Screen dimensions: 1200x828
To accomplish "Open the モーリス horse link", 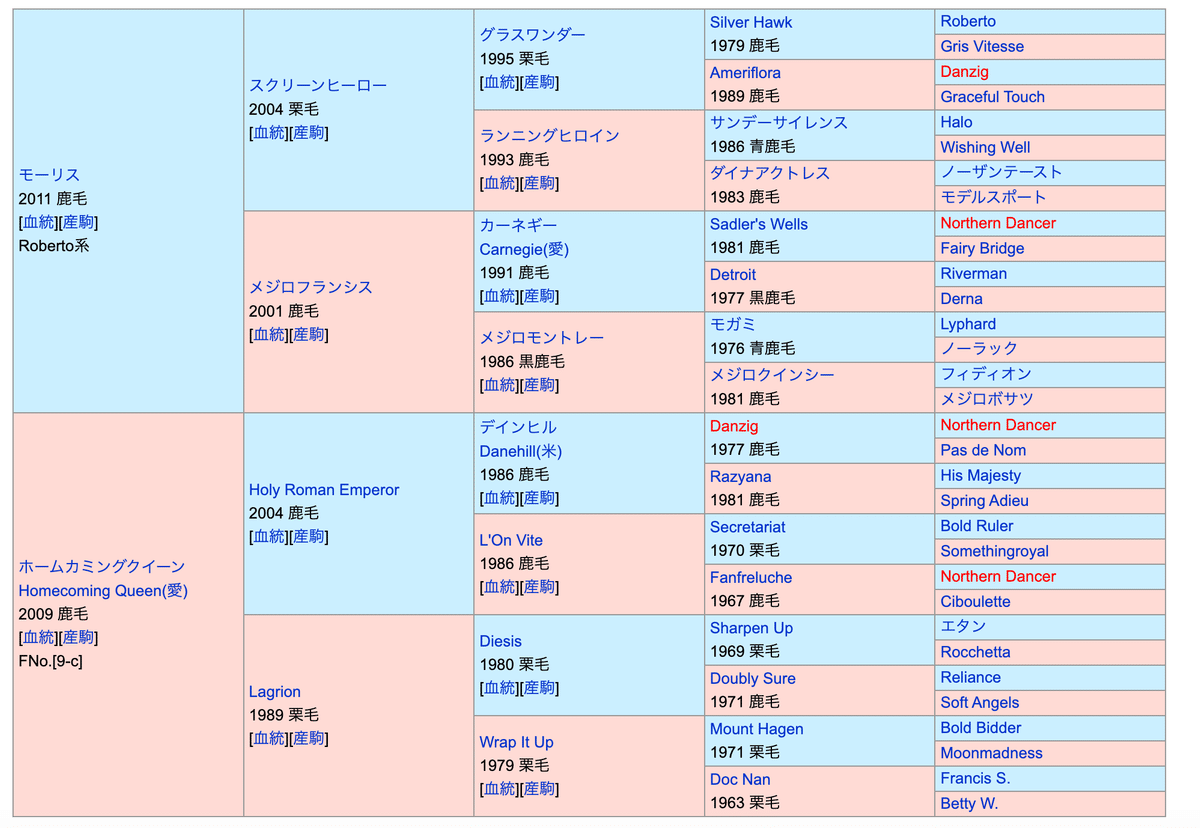I will [49, 175].
